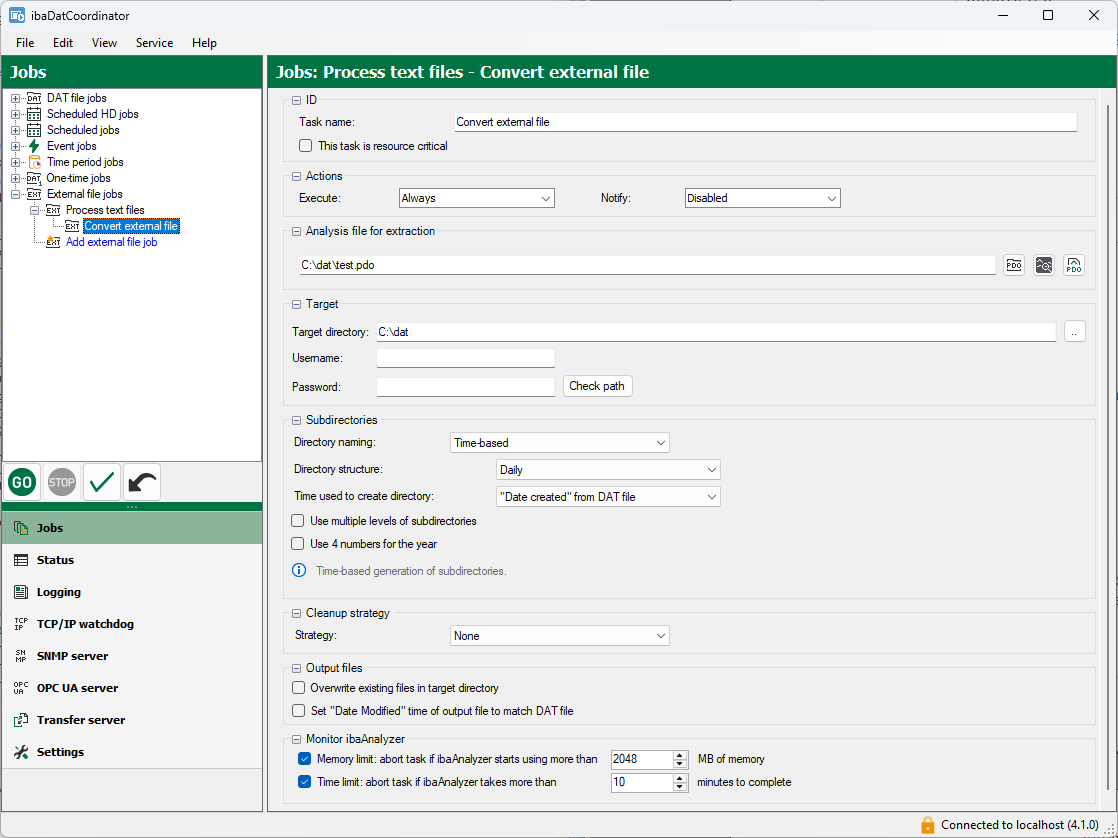Click the Event jobs lightning icon

click(x=34, y=146)
